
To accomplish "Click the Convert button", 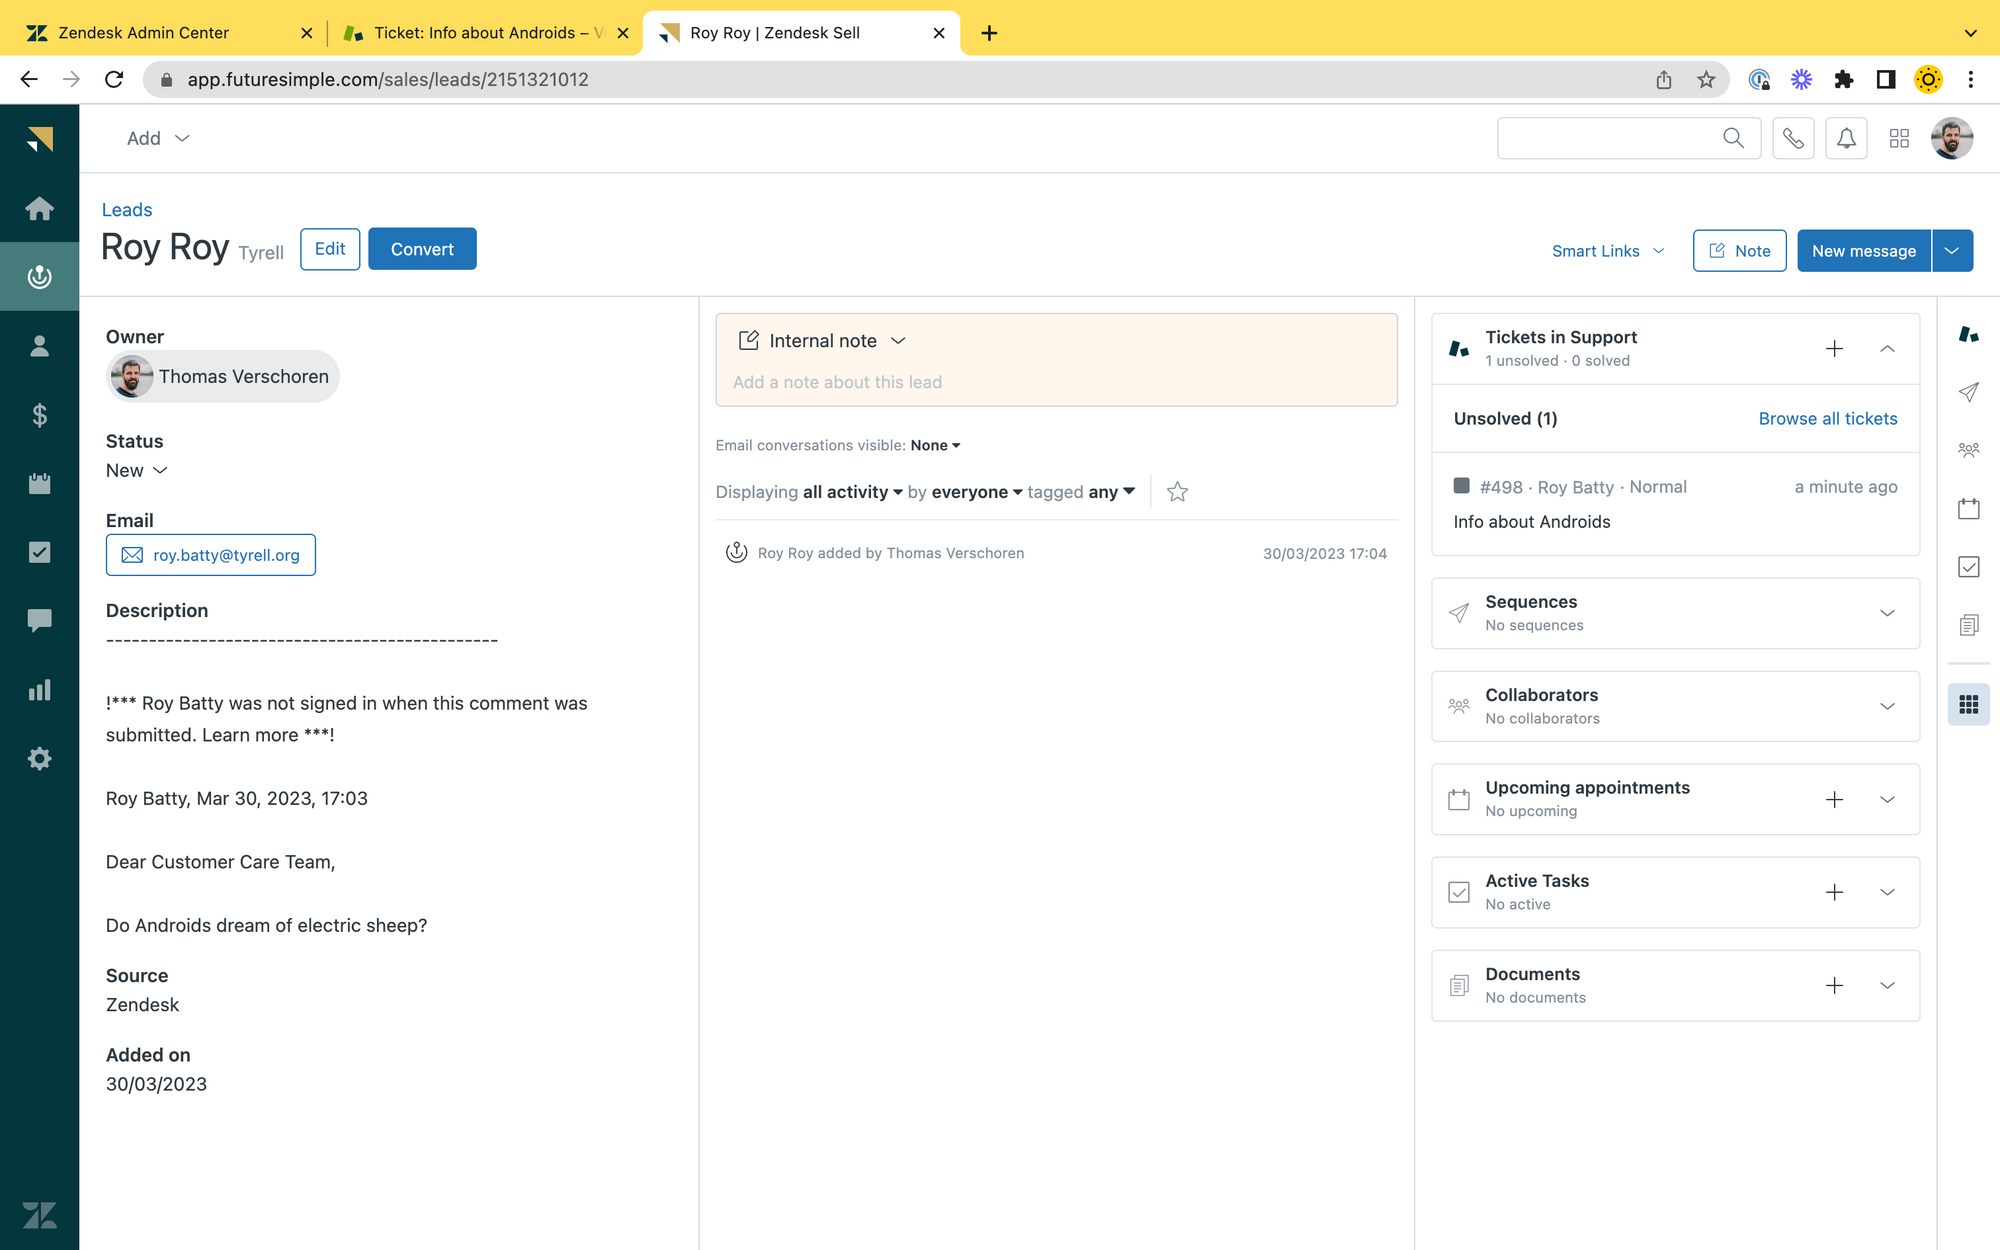I will (x=422, y=249).
